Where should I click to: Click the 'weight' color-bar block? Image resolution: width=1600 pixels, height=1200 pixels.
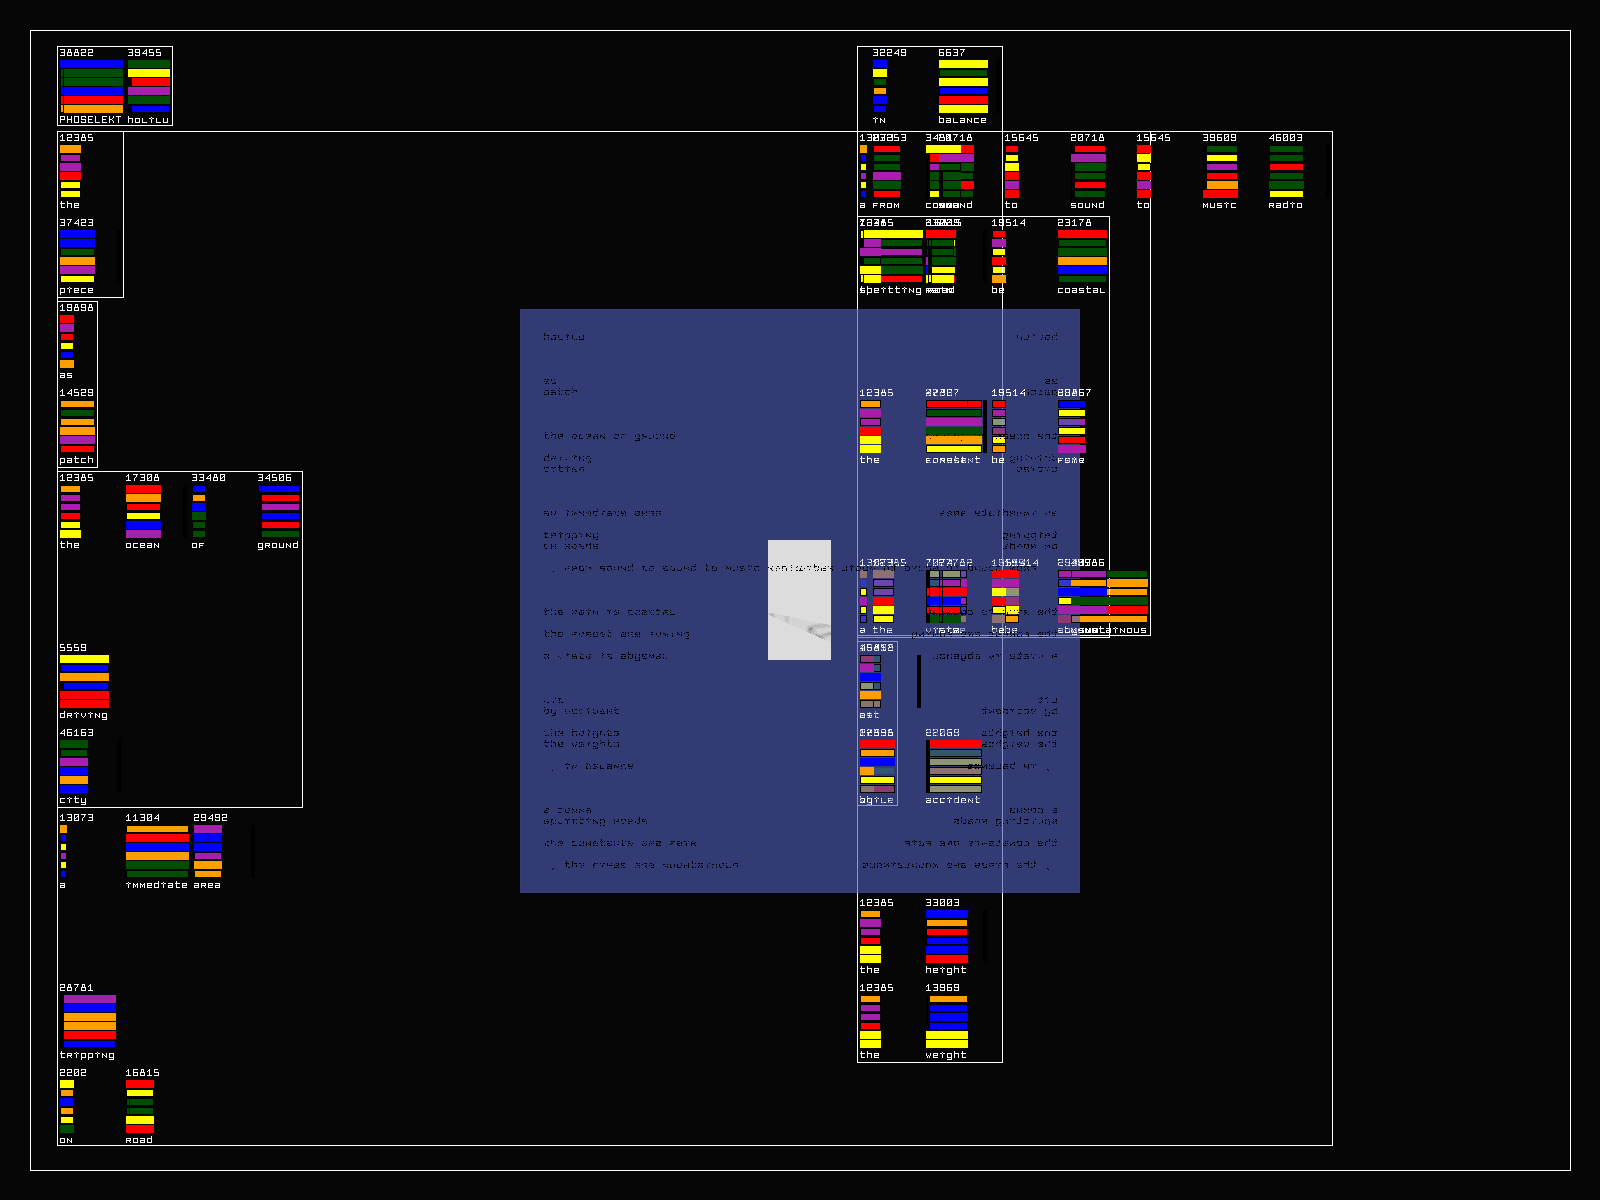click(946, 1021)
